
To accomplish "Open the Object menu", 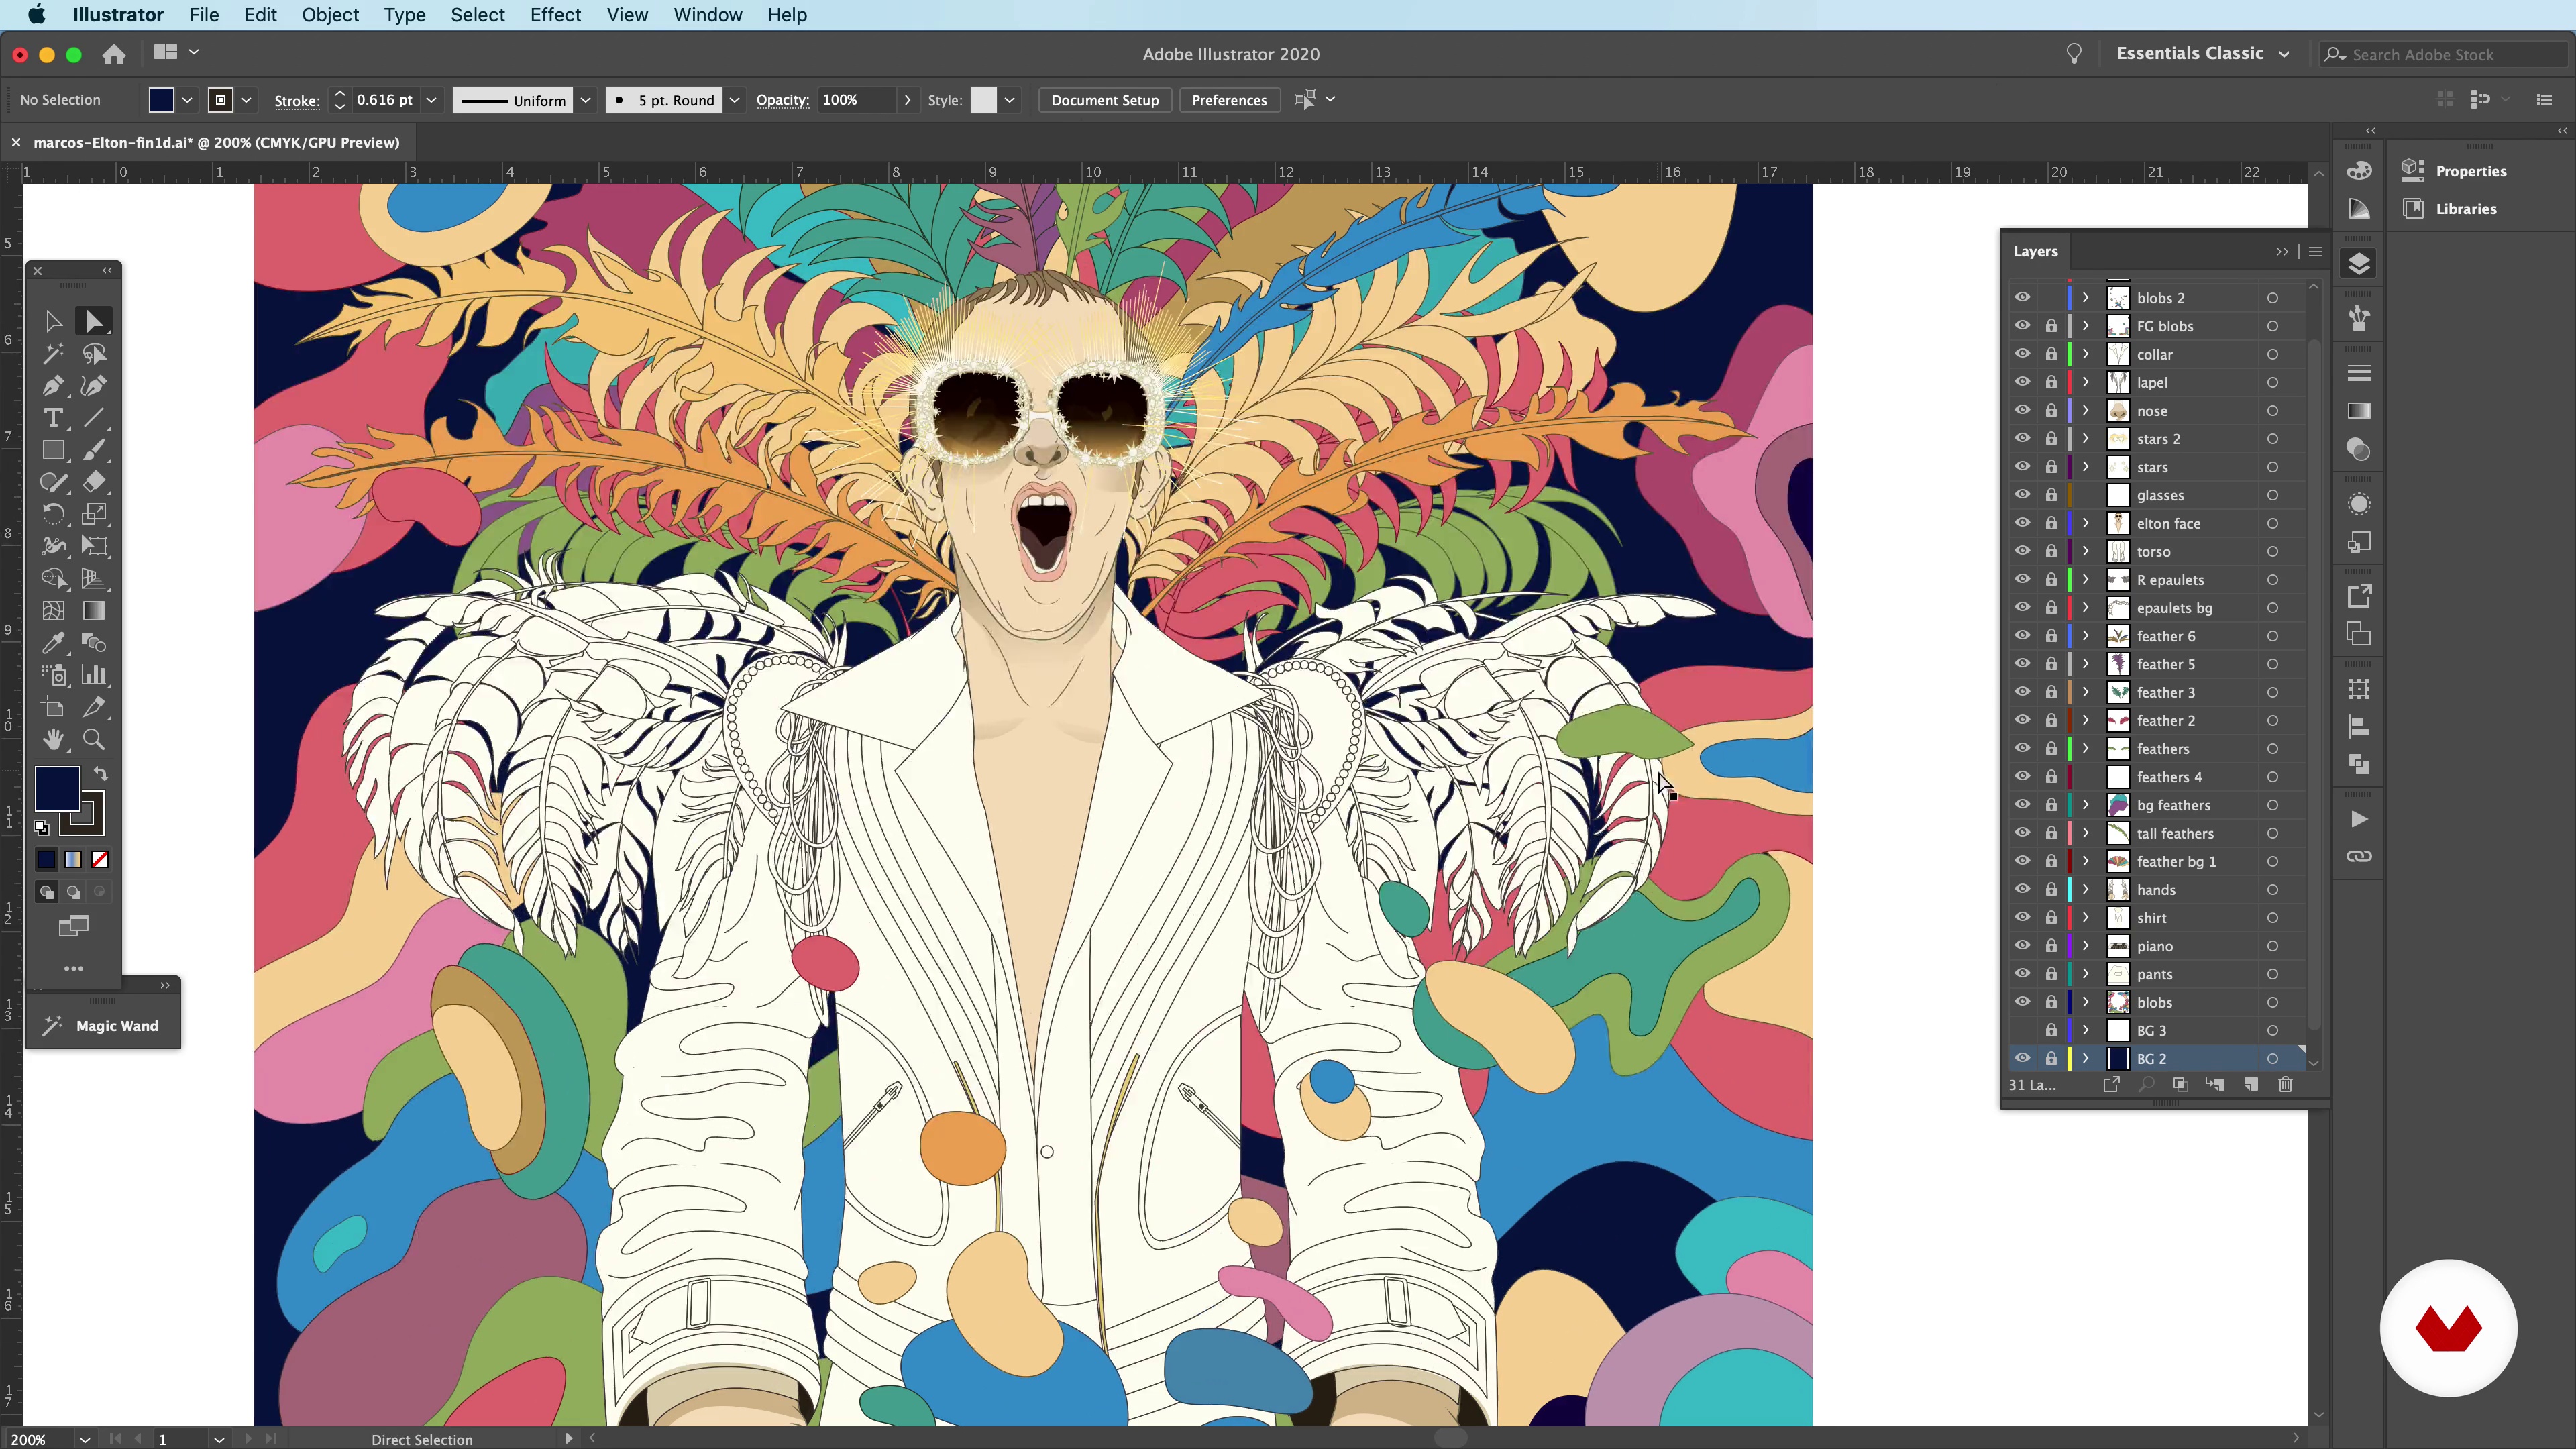I will (330, 15).
